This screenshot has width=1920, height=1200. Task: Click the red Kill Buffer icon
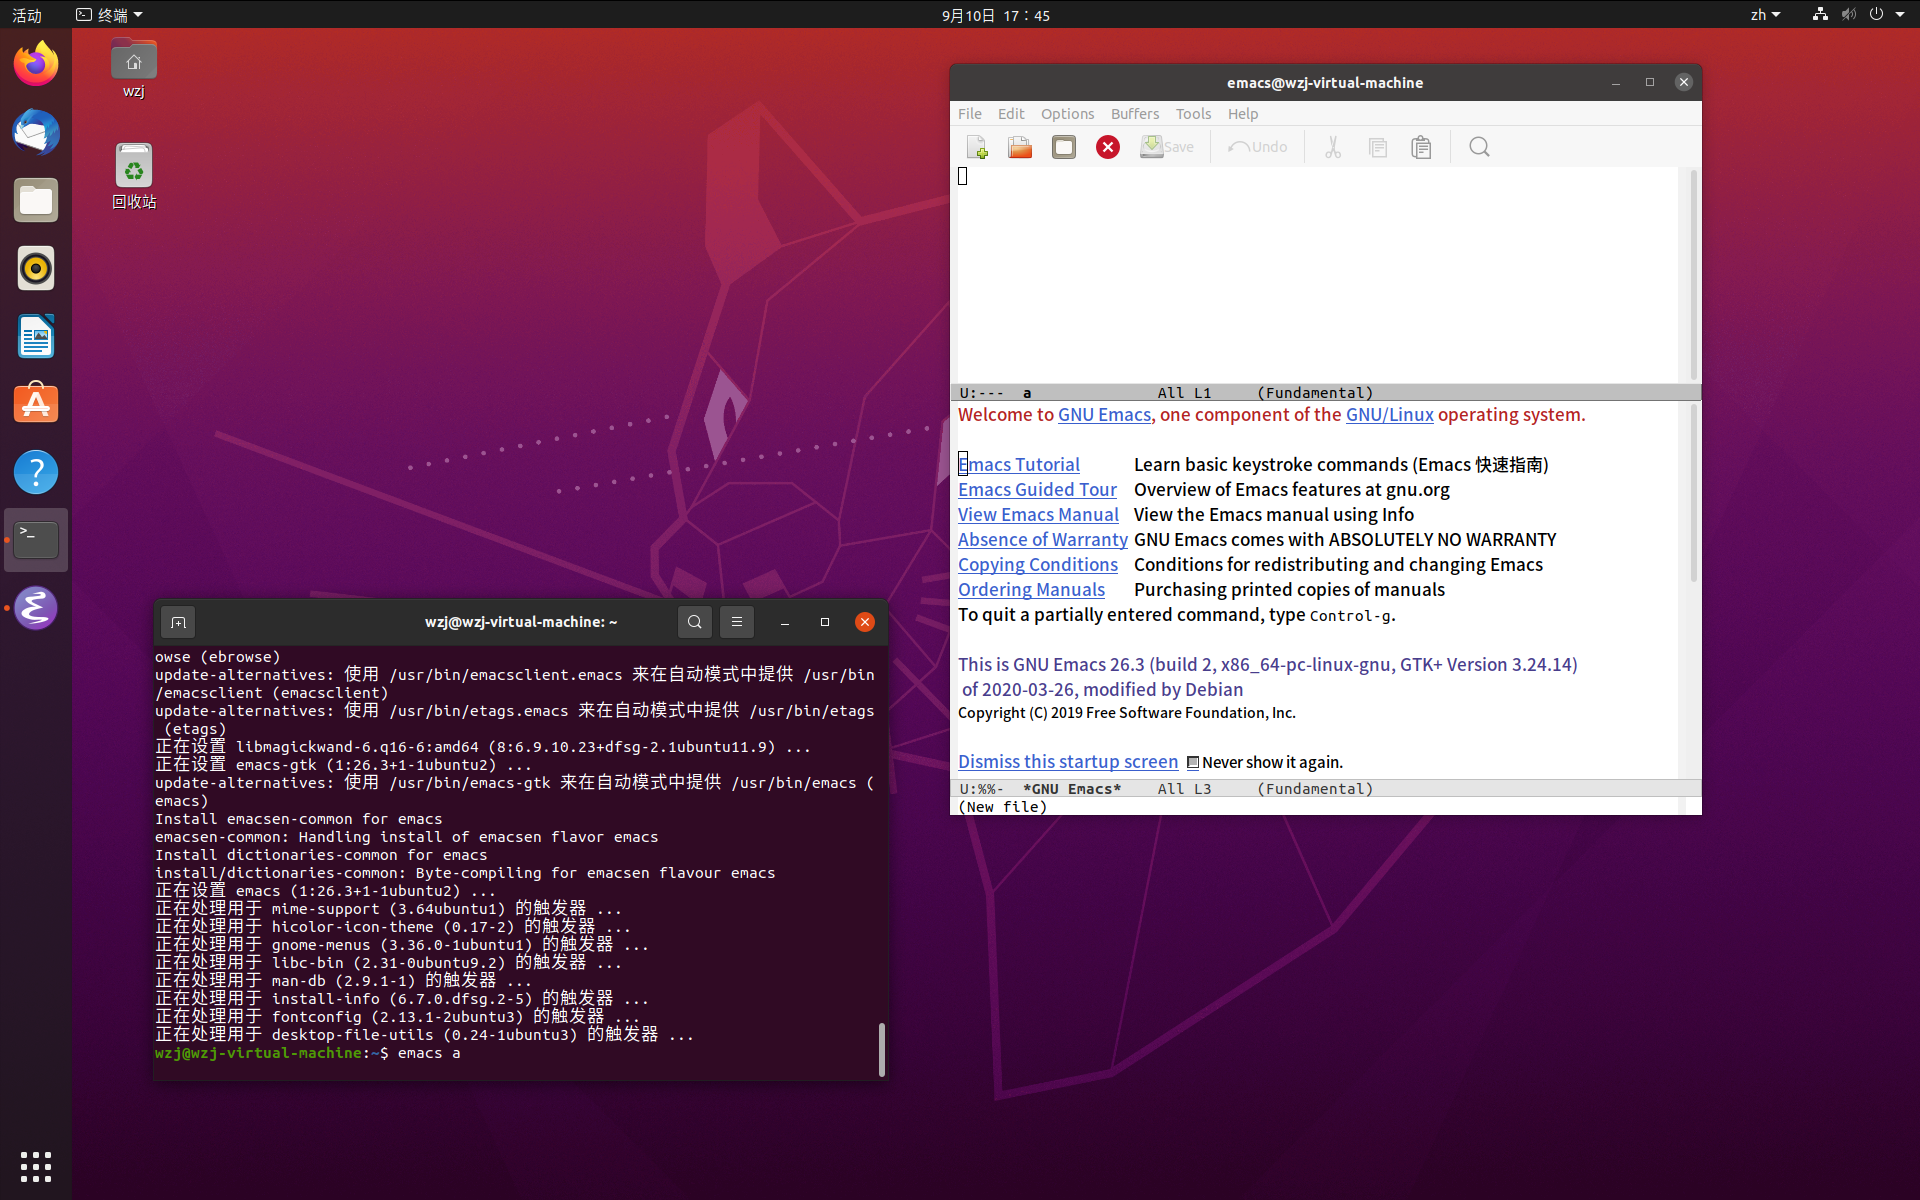[1107, 147]
